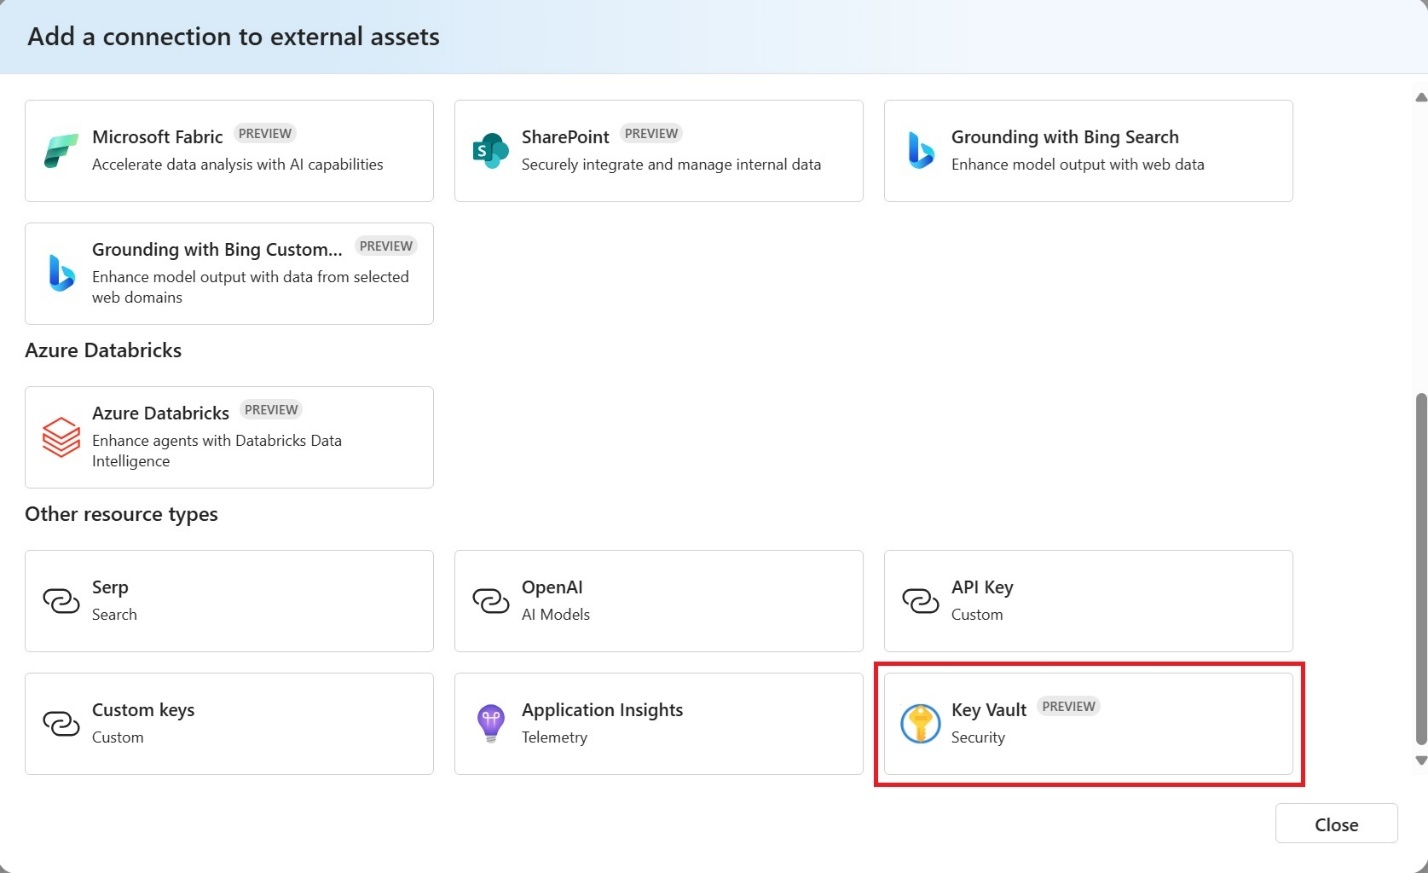
Task: Click the PREVIEW badge on Microsoft Fabric
Action: pos(264,133)
